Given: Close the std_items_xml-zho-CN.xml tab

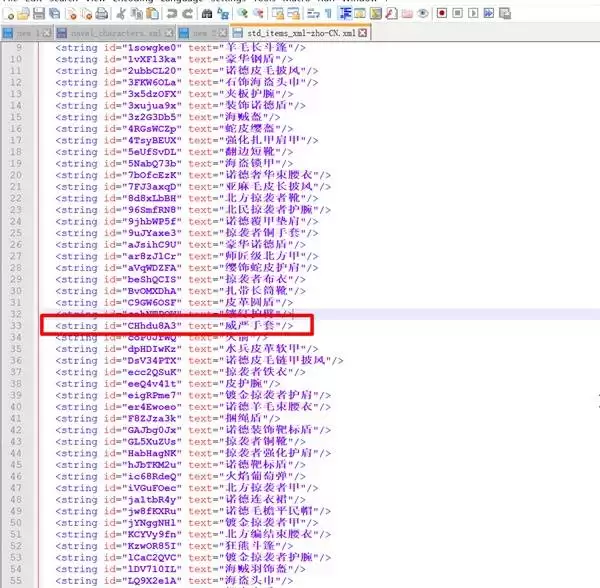Looking at the screenshot, I should (x=363, y=33).
